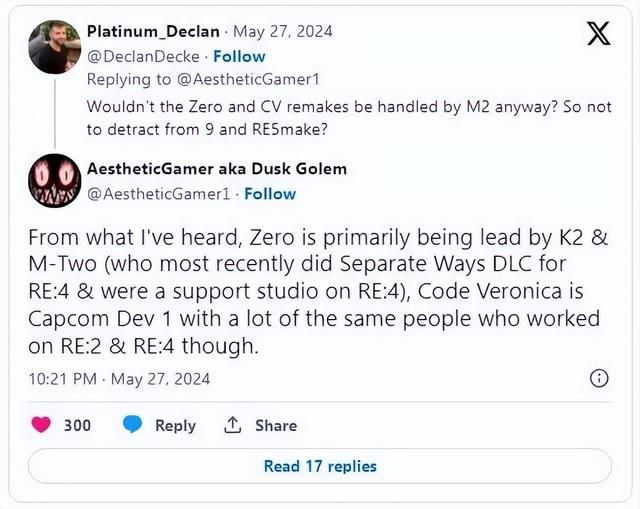Open the @DeclanDecke handle link
640x509 pixels.
click(x=145, y=56)
